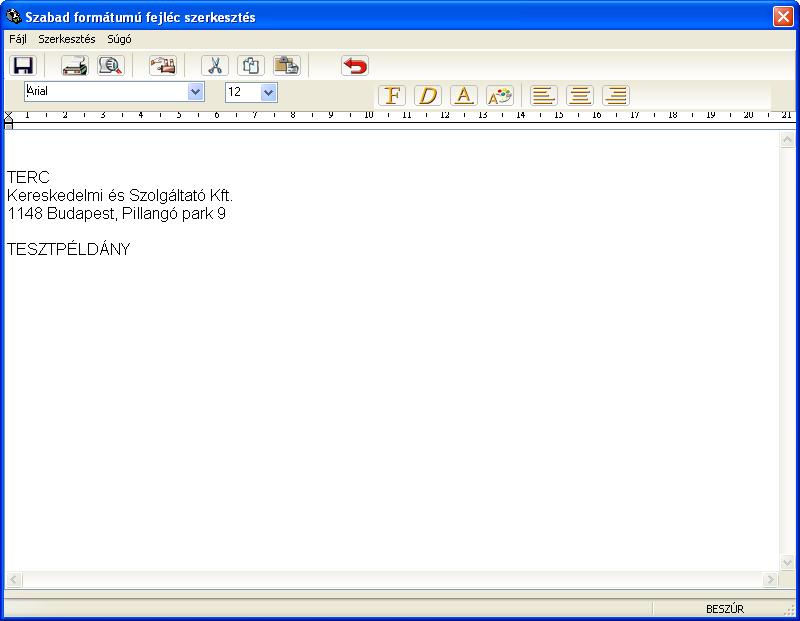Screen dimensions: 800x621
Task: Click the TESZTPÉLDÁNY text line
Action: 68,249
